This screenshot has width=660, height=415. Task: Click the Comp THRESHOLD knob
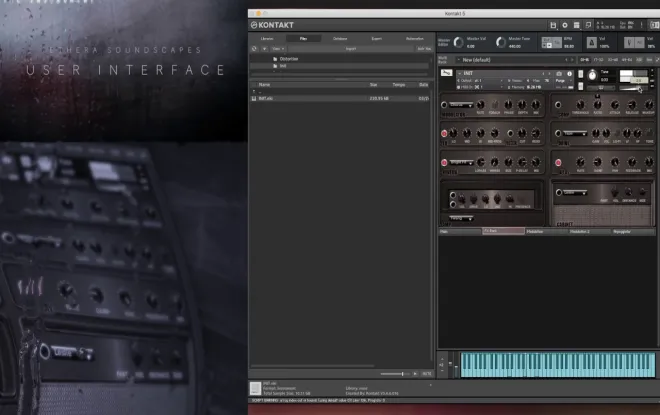pyautogui.click(x=580, y=104)
